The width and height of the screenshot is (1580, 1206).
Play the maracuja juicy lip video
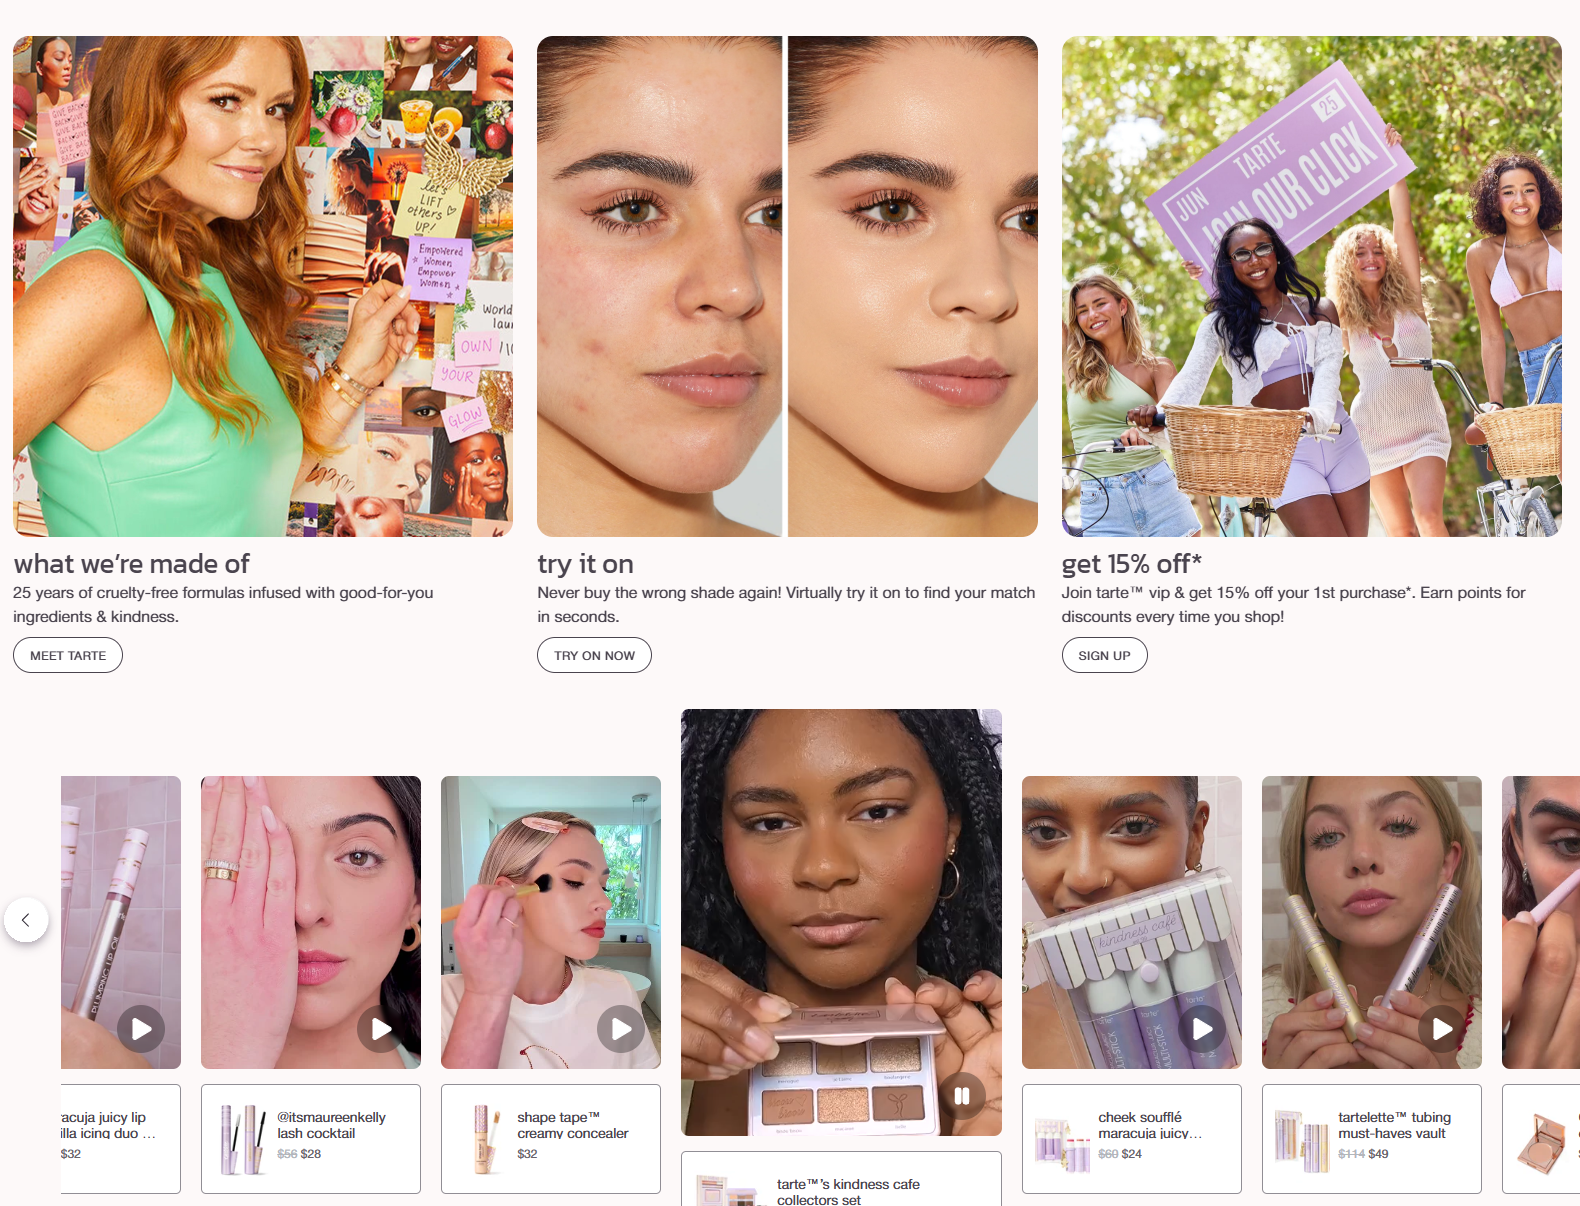point(141,1028)
